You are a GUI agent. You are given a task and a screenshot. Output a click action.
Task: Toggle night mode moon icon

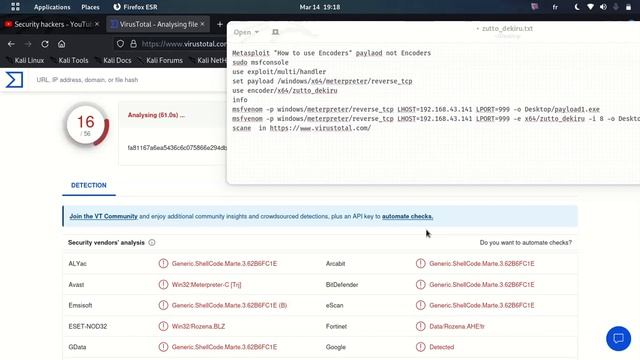[577, 7]
